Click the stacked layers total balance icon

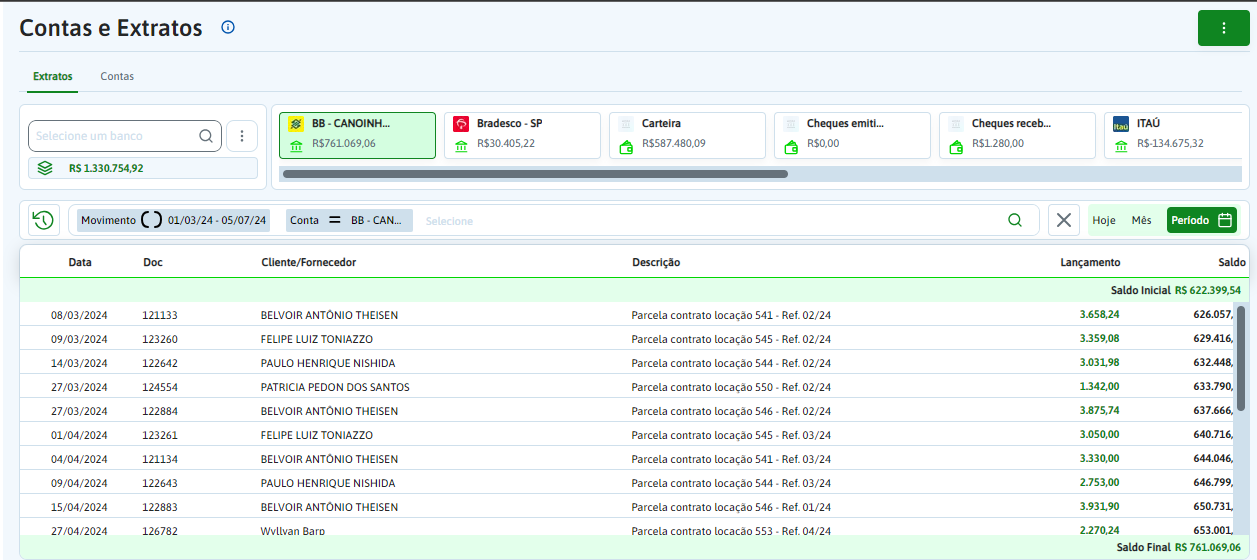click(45, 168)
